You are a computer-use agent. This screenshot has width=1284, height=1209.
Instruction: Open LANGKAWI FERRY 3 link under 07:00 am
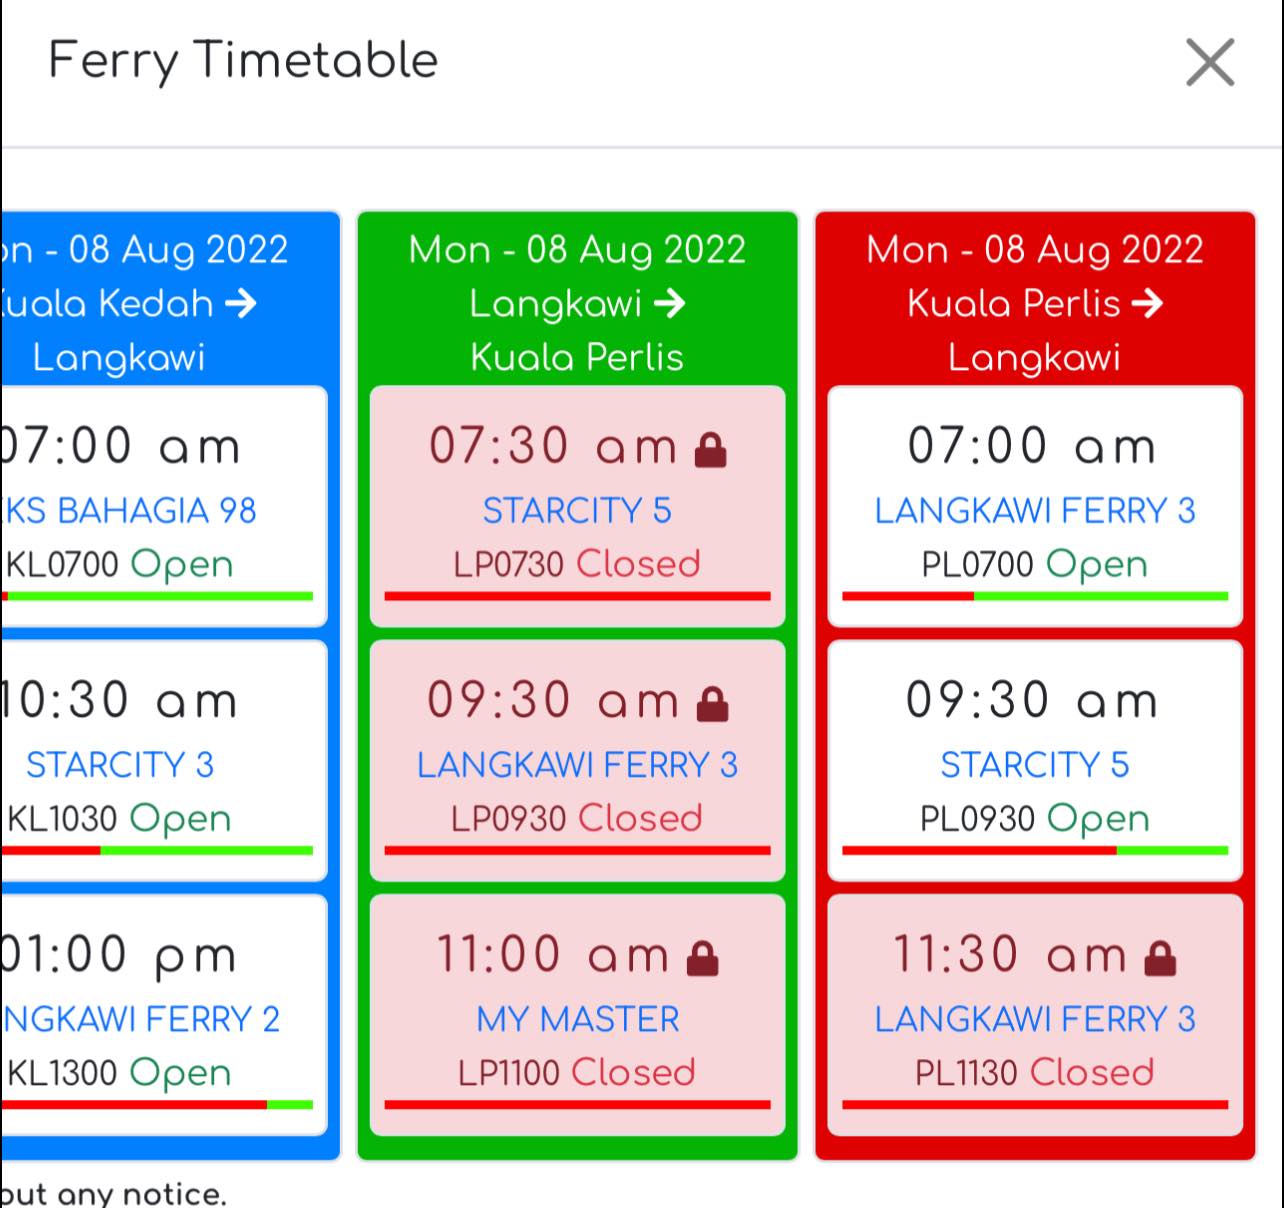[1035, 511]
